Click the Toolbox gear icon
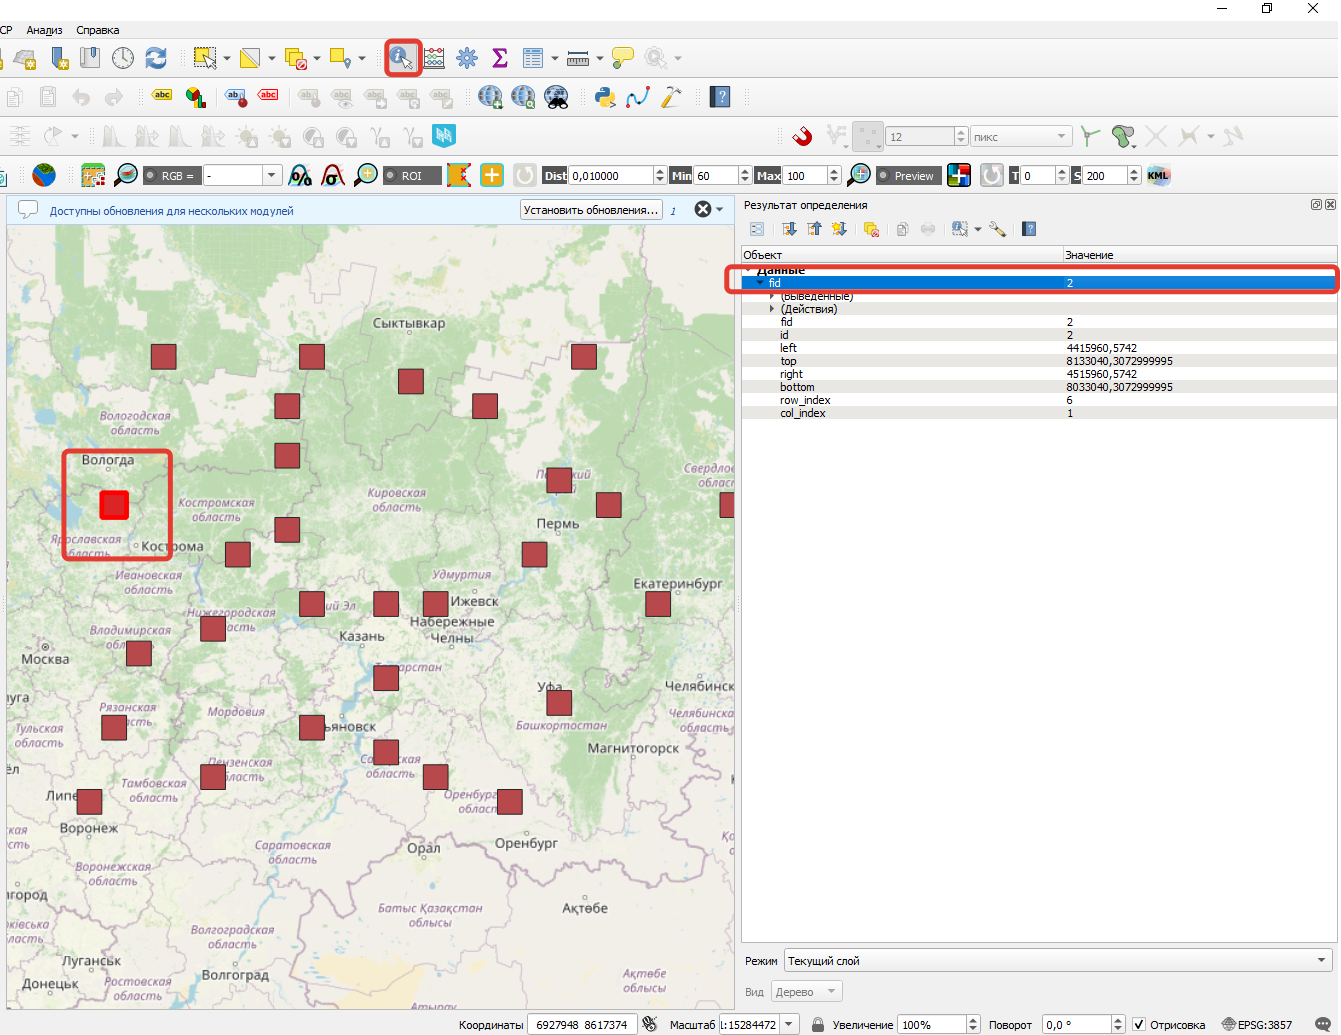Viewport: 1341px width, 1035px height. coord(467,58)
